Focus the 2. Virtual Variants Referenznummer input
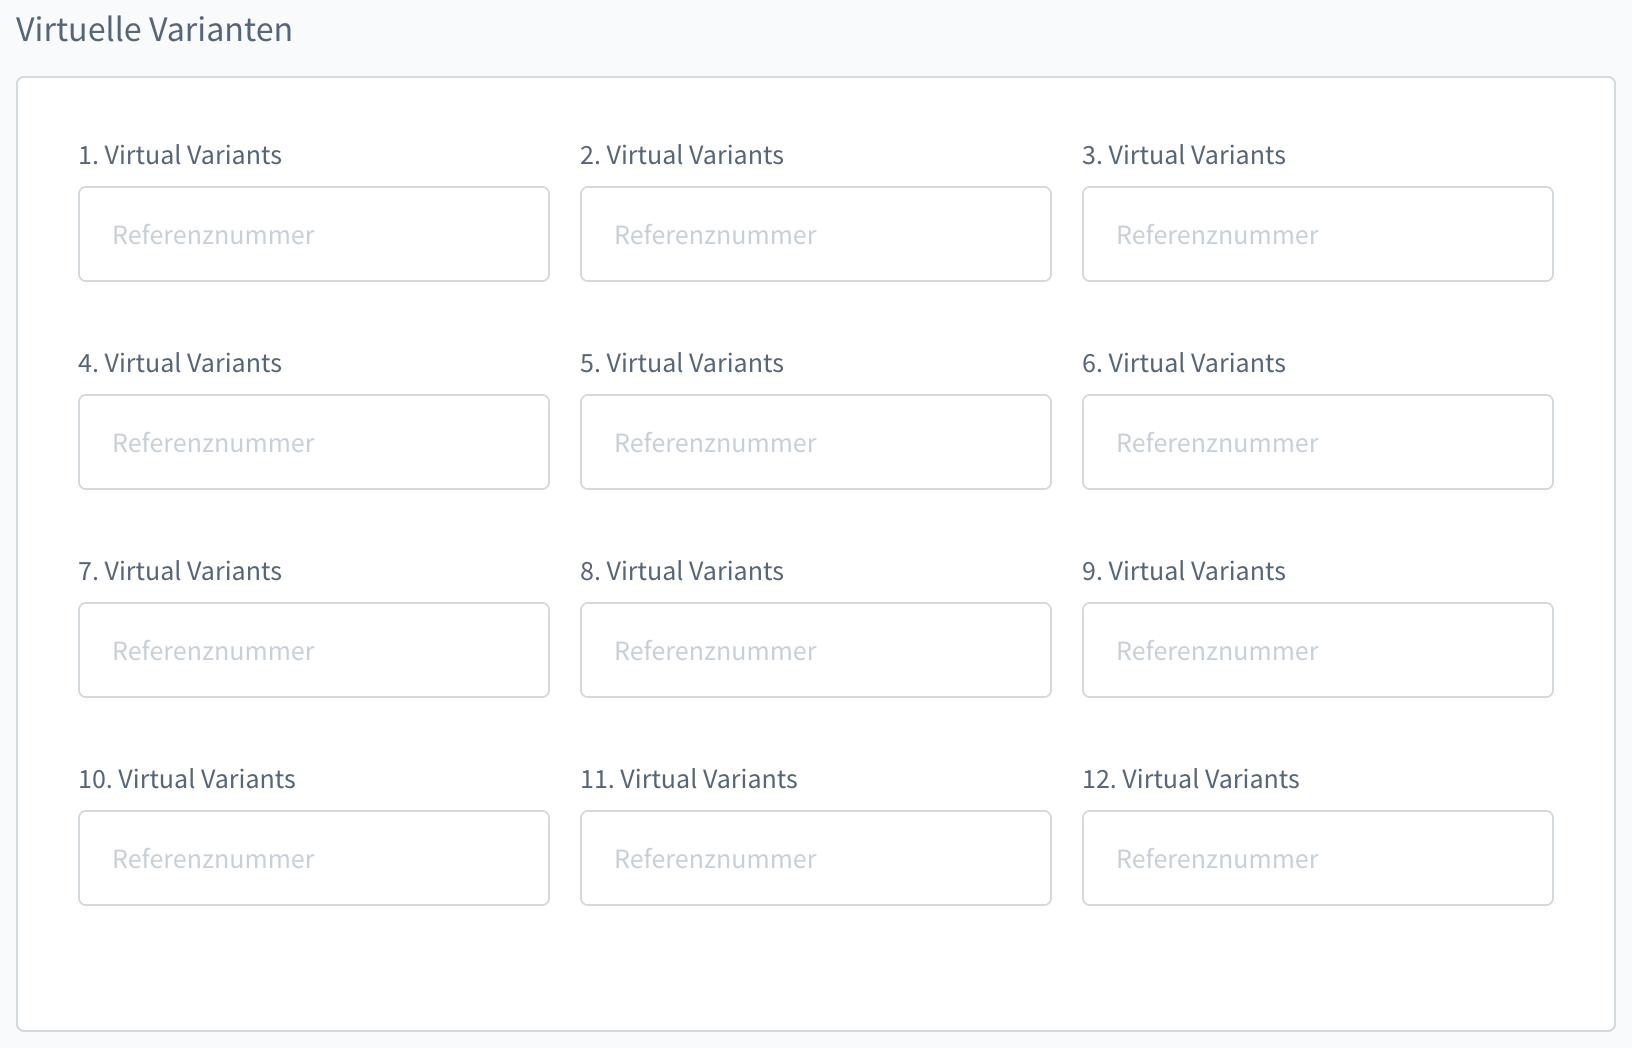 coord(816,234)
